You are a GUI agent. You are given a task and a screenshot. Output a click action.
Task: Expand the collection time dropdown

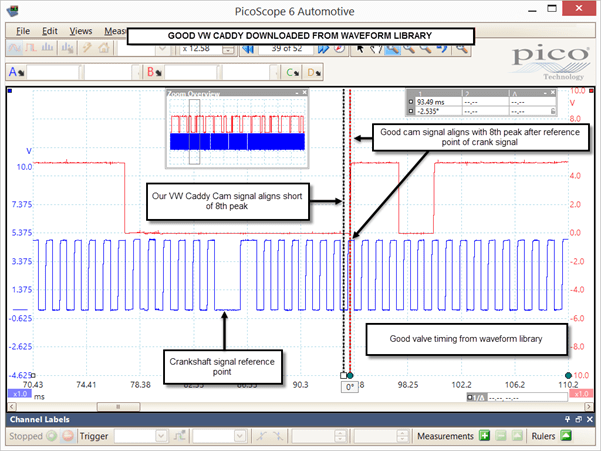coord(162,49)
